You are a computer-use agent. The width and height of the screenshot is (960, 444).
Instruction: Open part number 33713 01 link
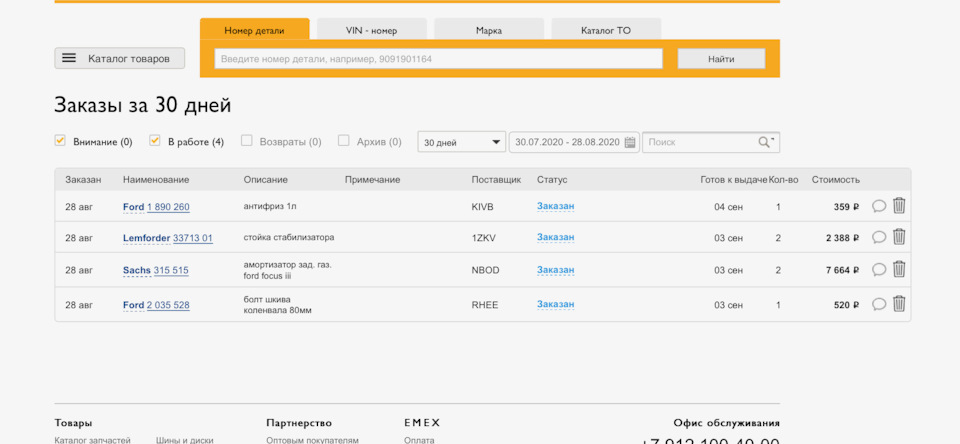pyautogui.click(x=193, y=238)
